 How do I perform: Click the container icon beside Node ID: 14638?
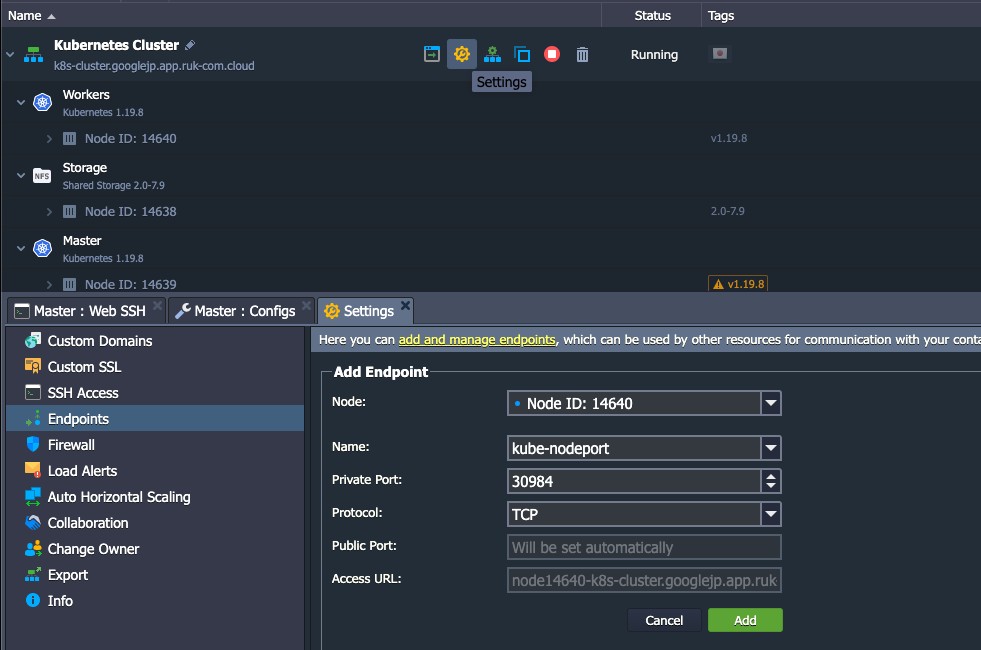69,211
